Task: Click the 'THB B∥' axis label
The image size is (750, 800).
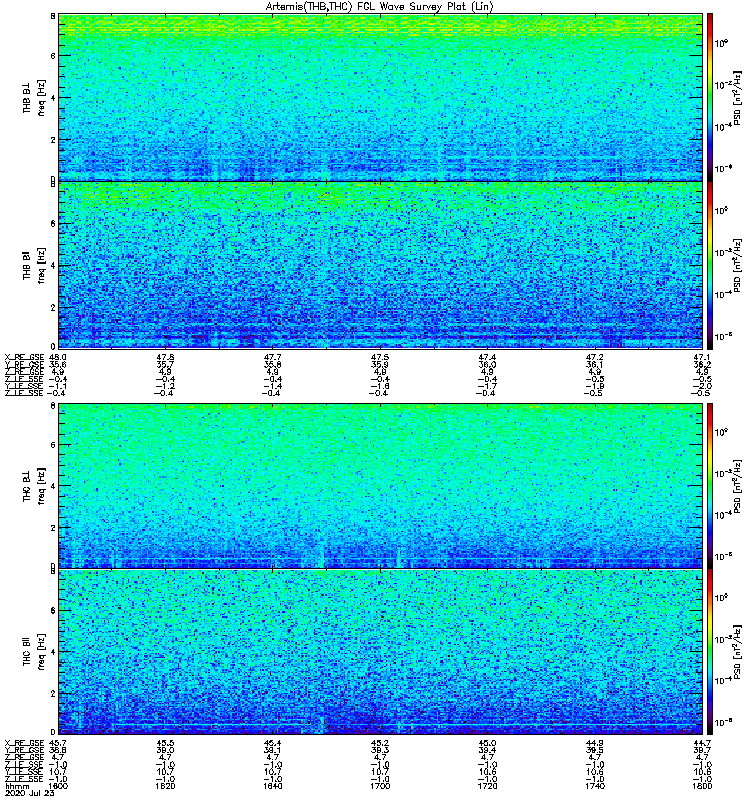Action: pyautogui.click(x=27, y=265)
